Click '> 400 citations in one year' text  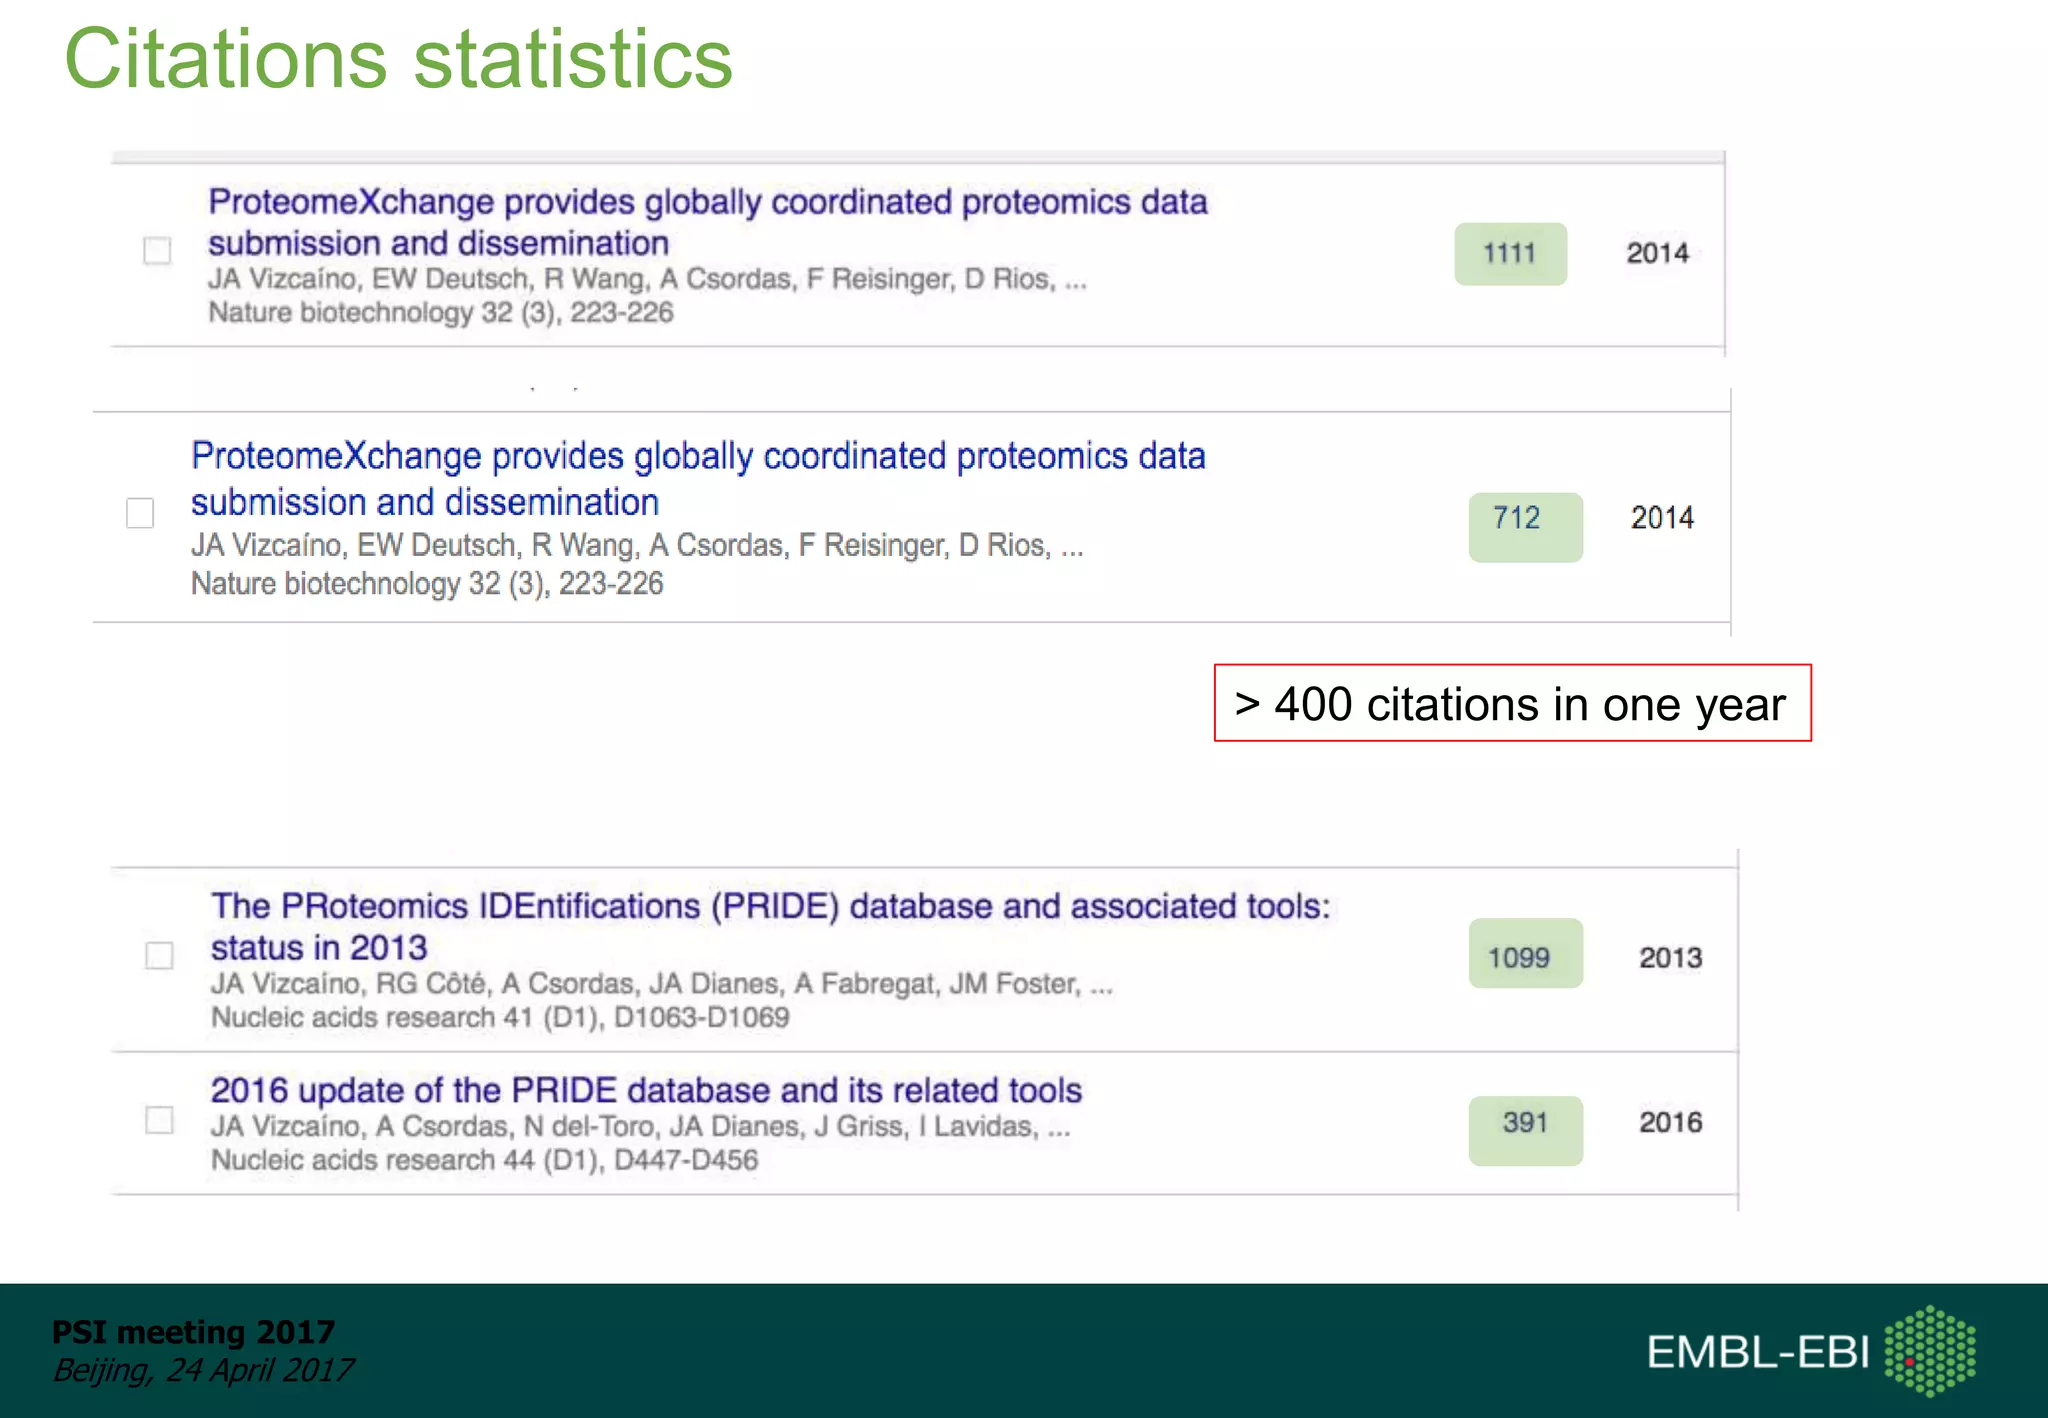click(x=1512, y=703)
